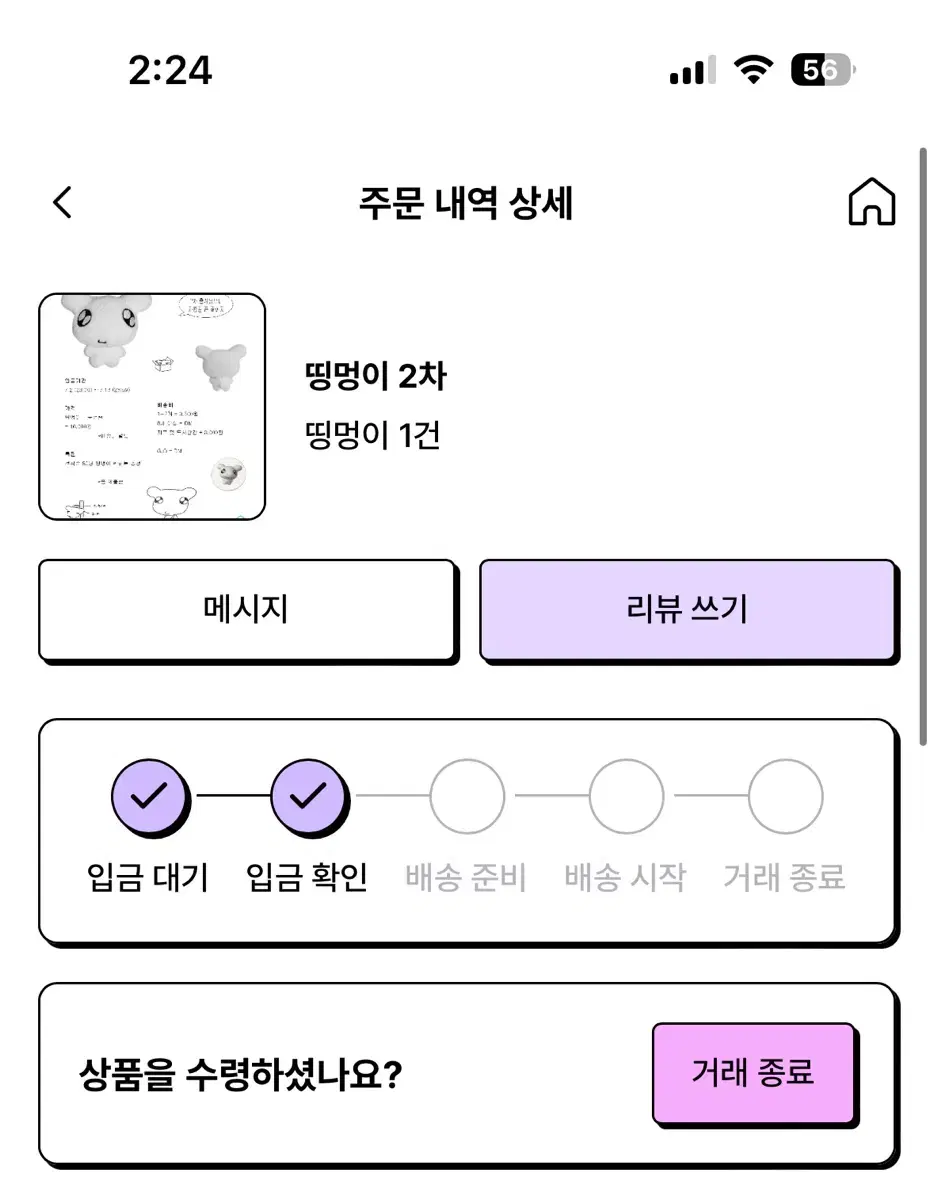This screenshot has width=934, height=1200.
Task: Tap the 주문 내역 상세 page title
Action: coord(466,204)
